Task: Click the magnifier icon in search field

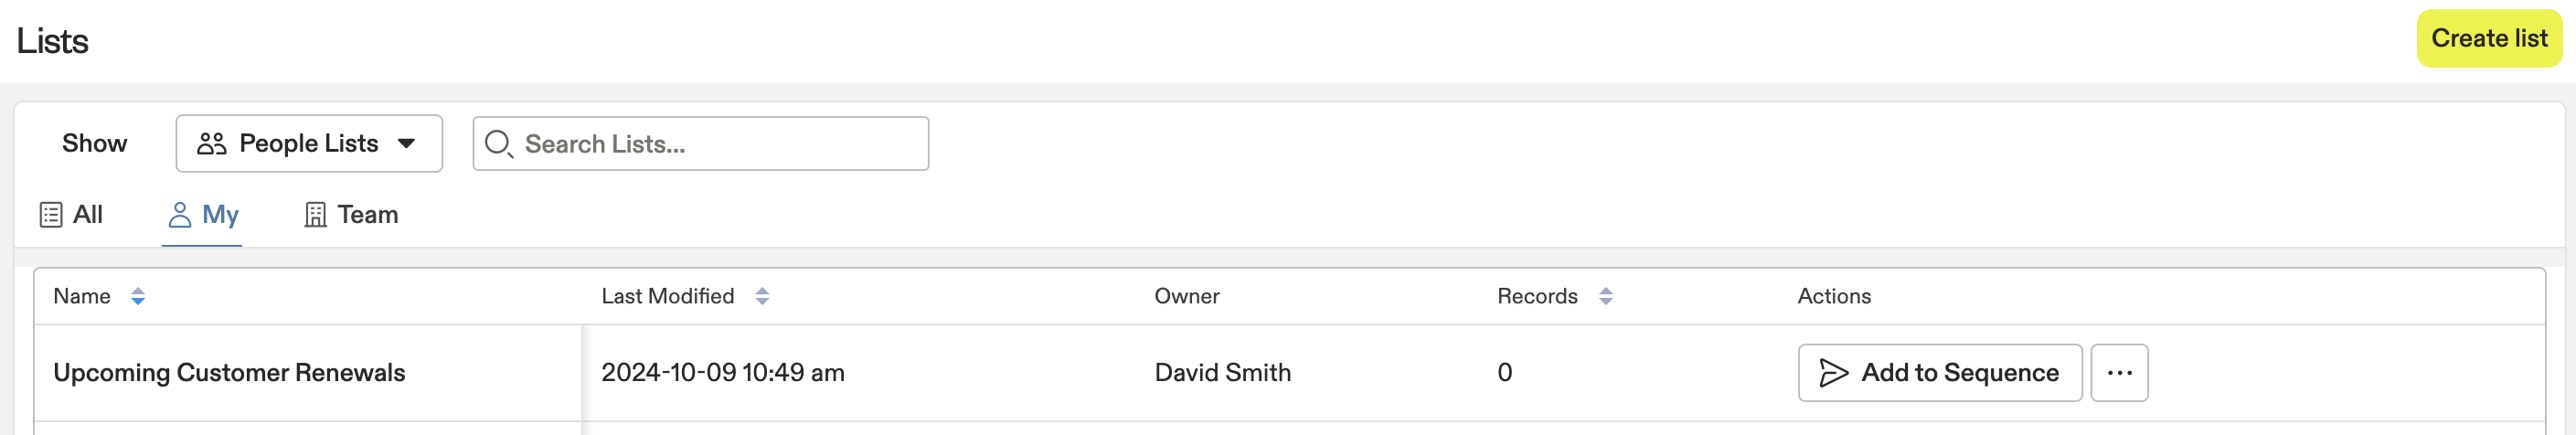Action: click(498, 144)
